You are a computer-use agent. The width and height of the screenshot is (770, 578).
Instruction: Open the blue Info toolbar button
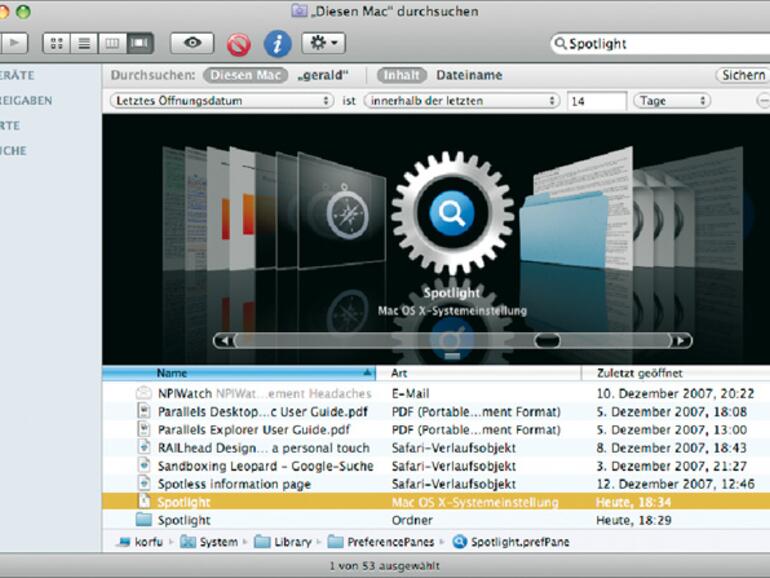277,44
